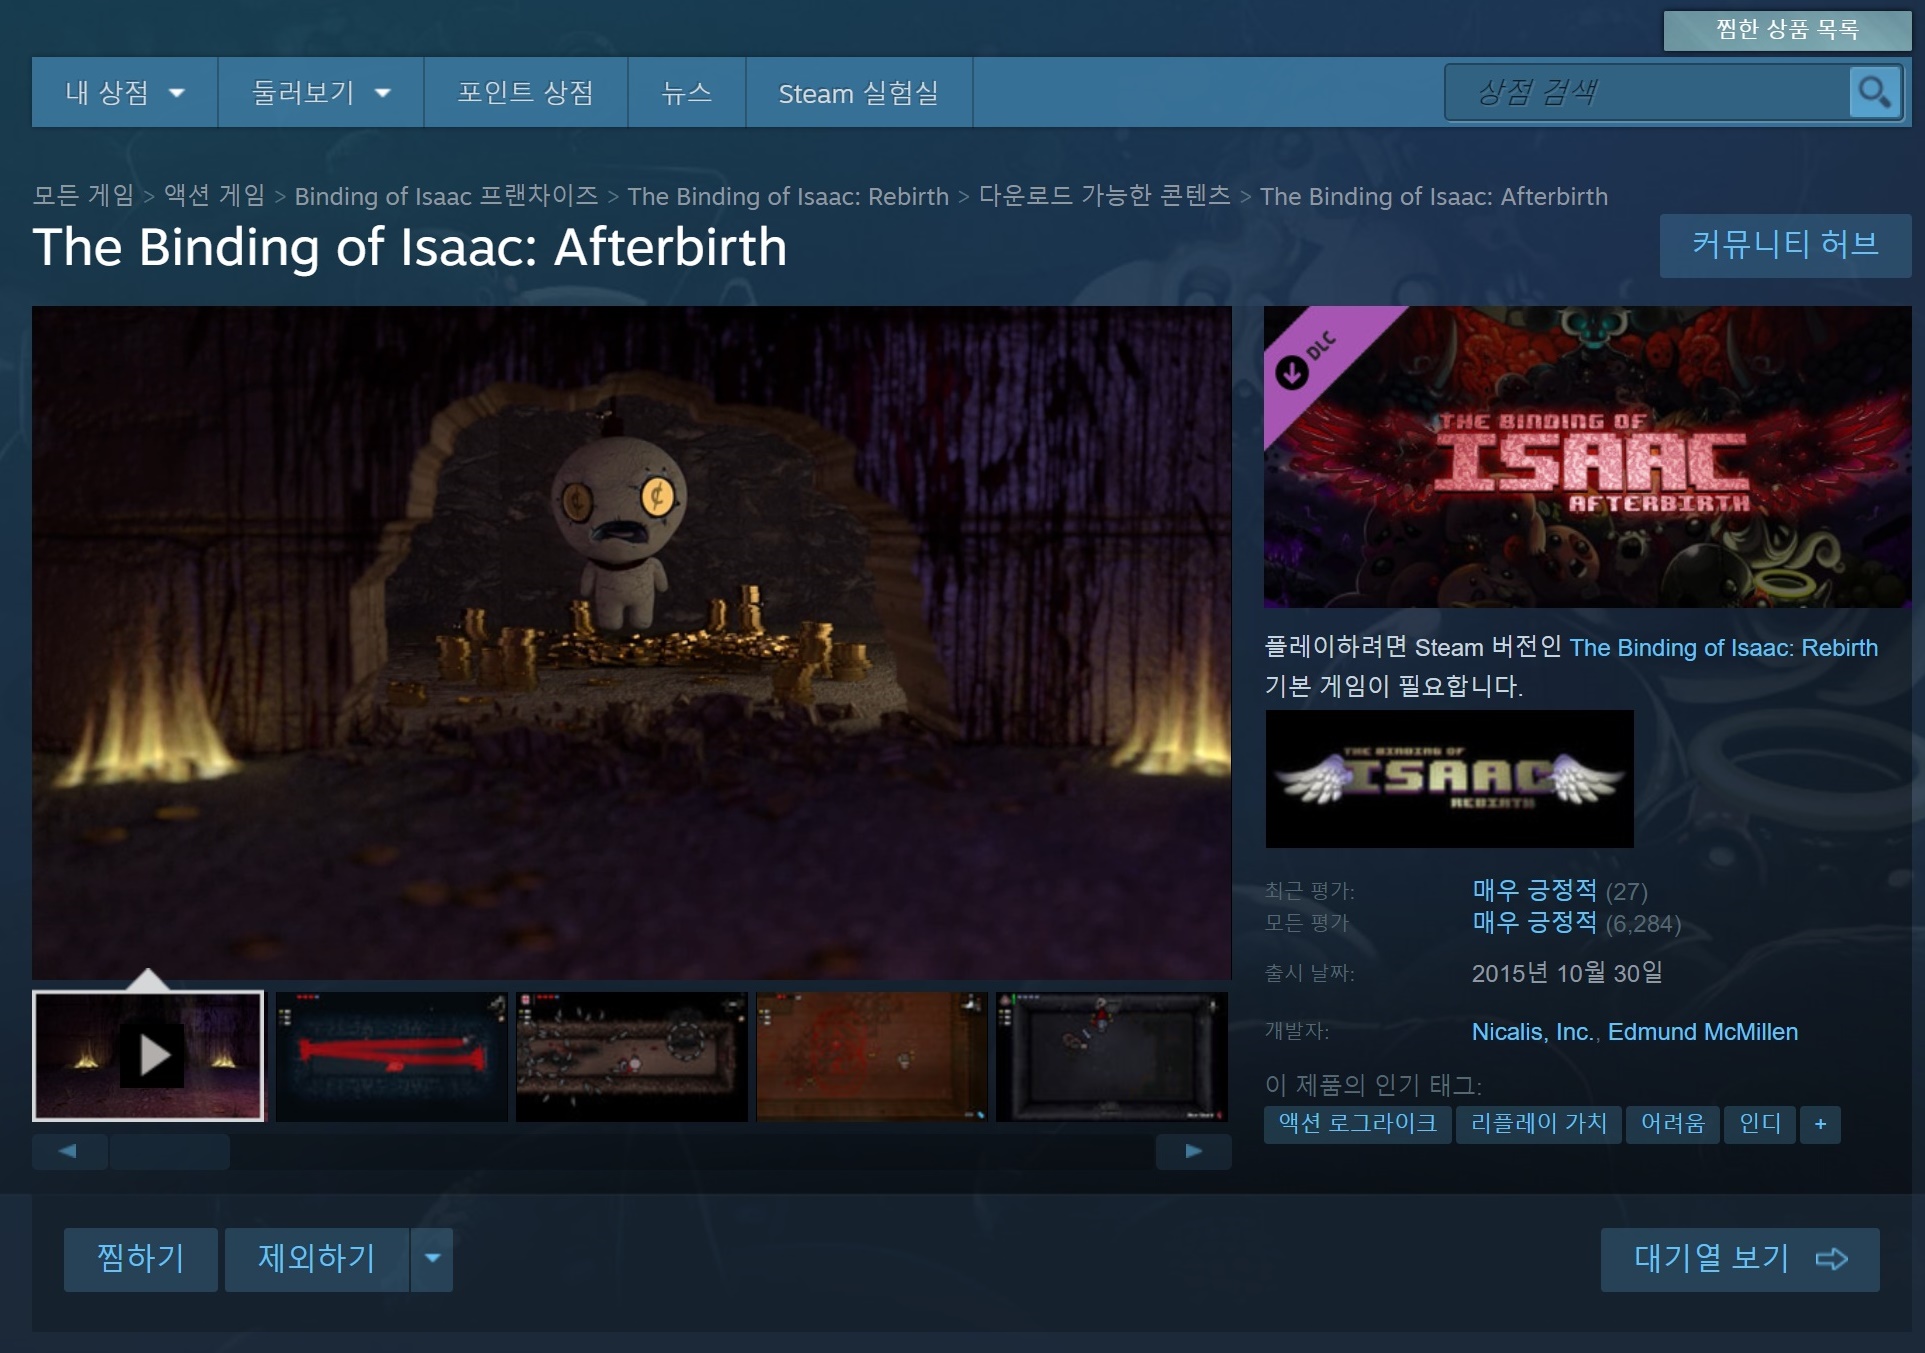Viewport: 1925px width, 1353px height.
Task: Select the 액션 로그라이크 tag
Action: 1357,1124
